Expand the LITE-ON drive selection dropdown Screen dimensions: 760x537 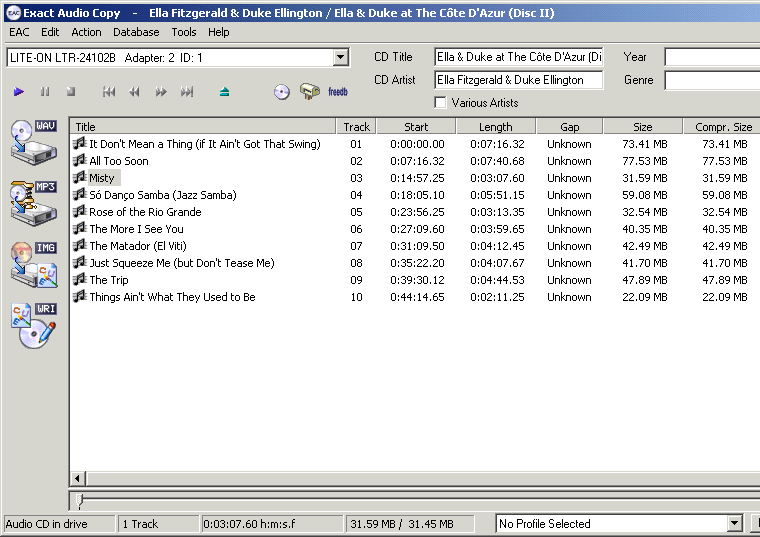pos(341,58)
